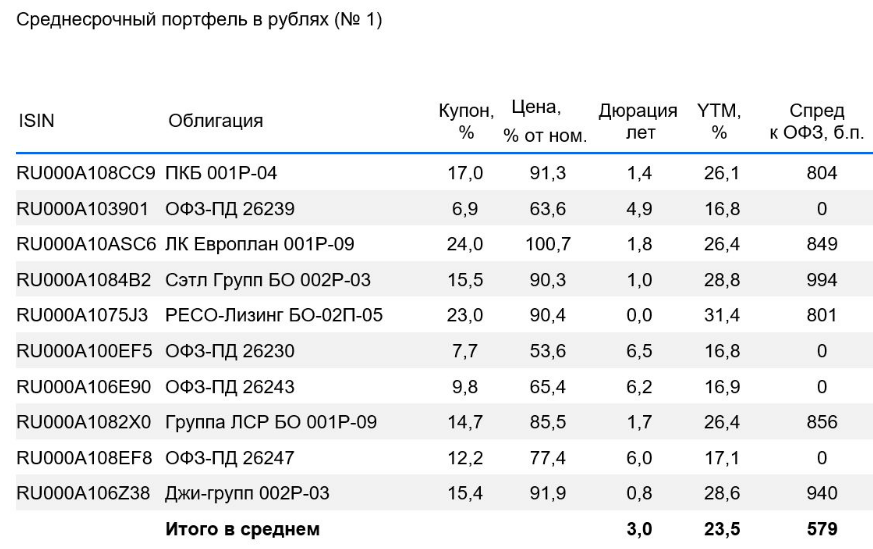Click the Спред к ОФЗ header
Image resolution: width=873 pixels, height=549 pixels.
click(817, 121)
